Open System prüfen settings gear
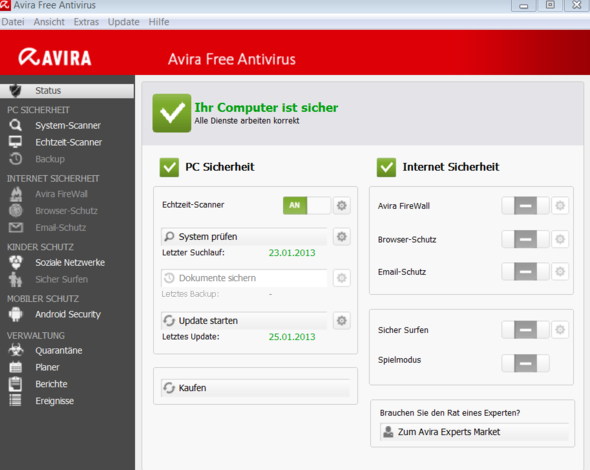The image size is (590, 470). coord(342,237)
